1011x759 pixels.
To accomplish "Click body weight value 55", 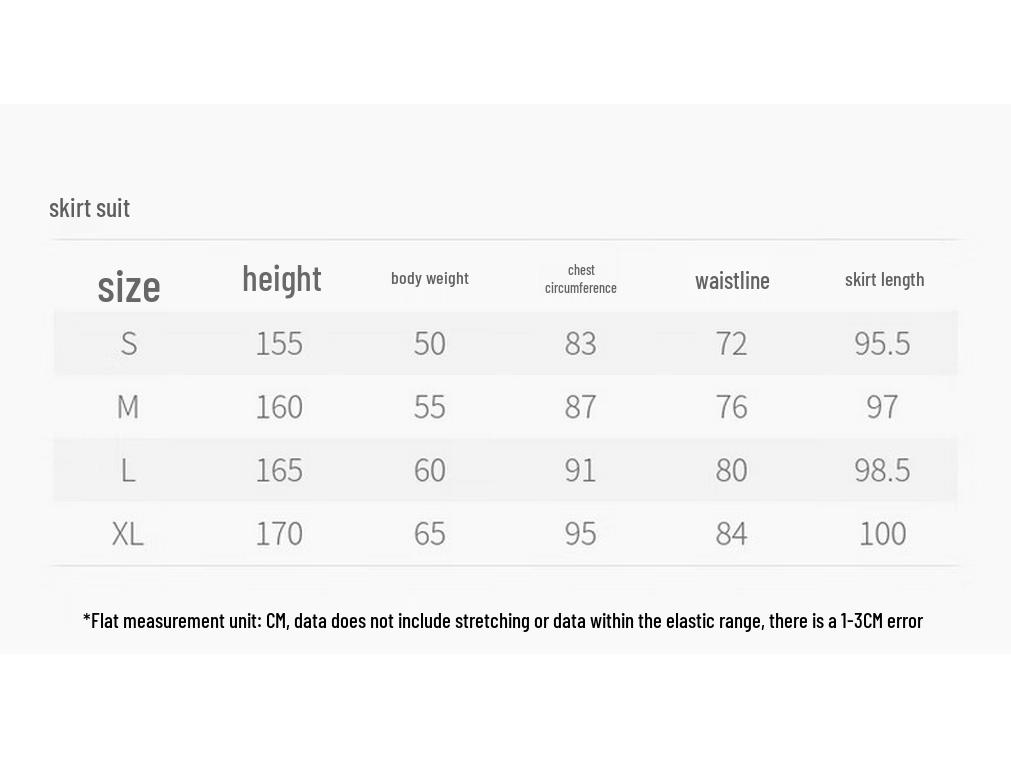I will tap(429, 407).
